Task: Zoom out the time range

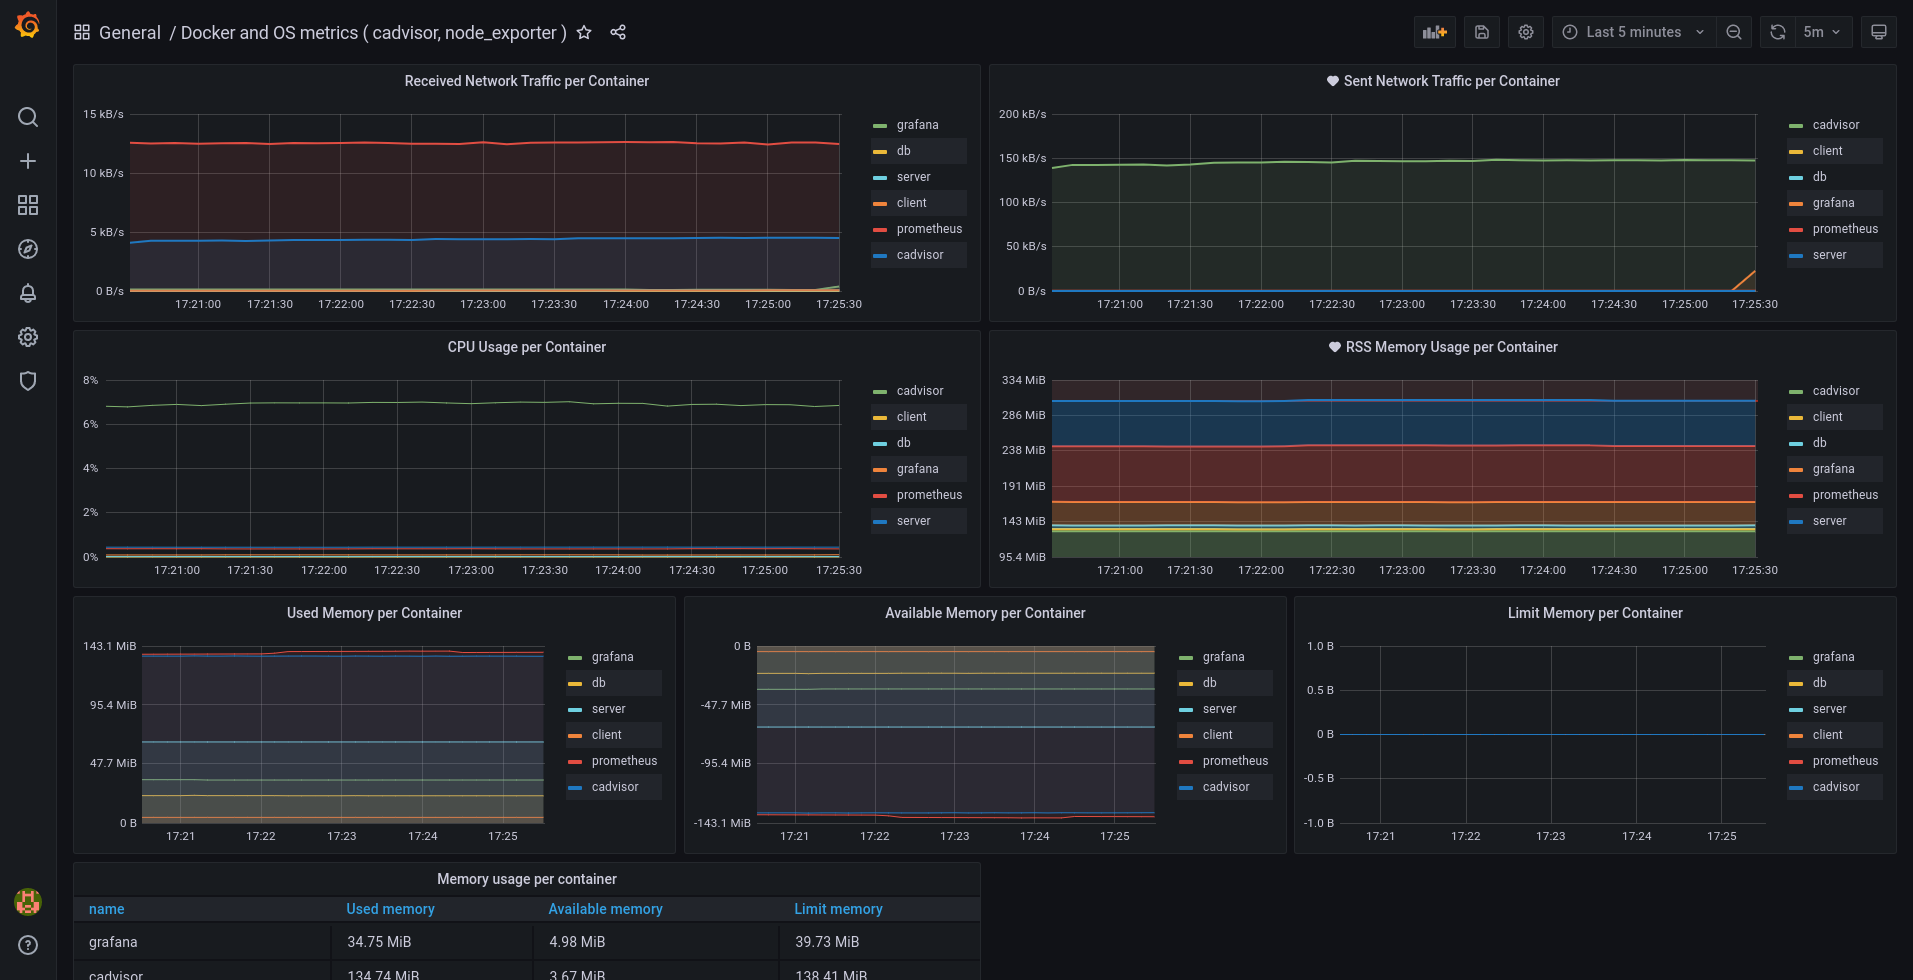Action: click(x=1734, y=32)
